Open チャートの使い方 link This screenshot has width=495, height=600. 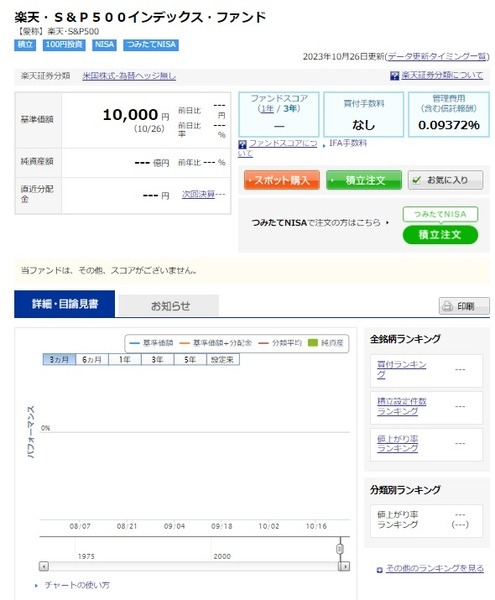click(77, 585)
